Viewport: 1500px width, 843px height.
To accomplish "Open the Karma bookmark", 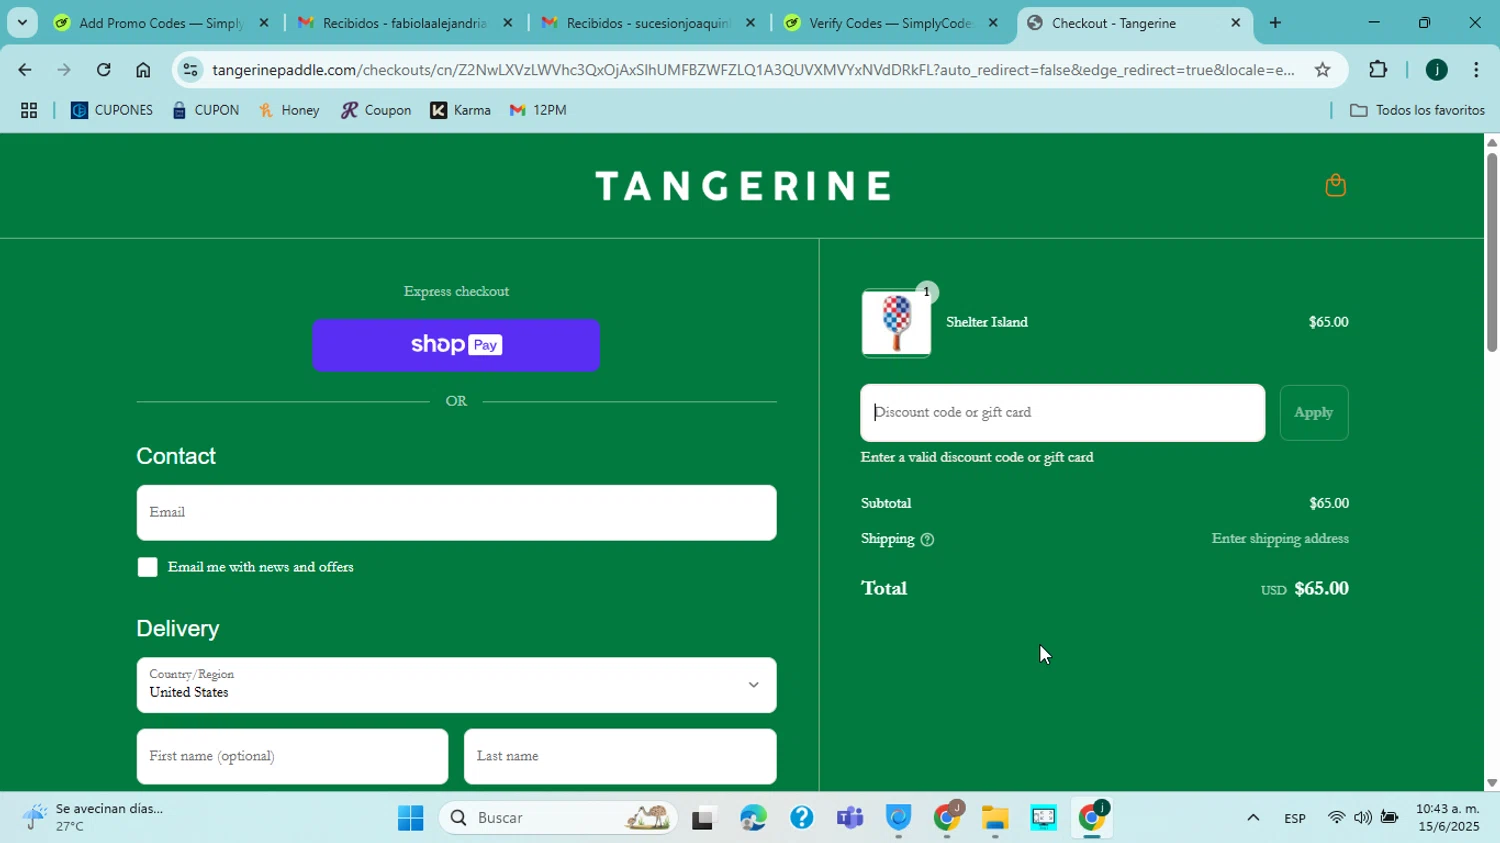I will pos(461,111).
